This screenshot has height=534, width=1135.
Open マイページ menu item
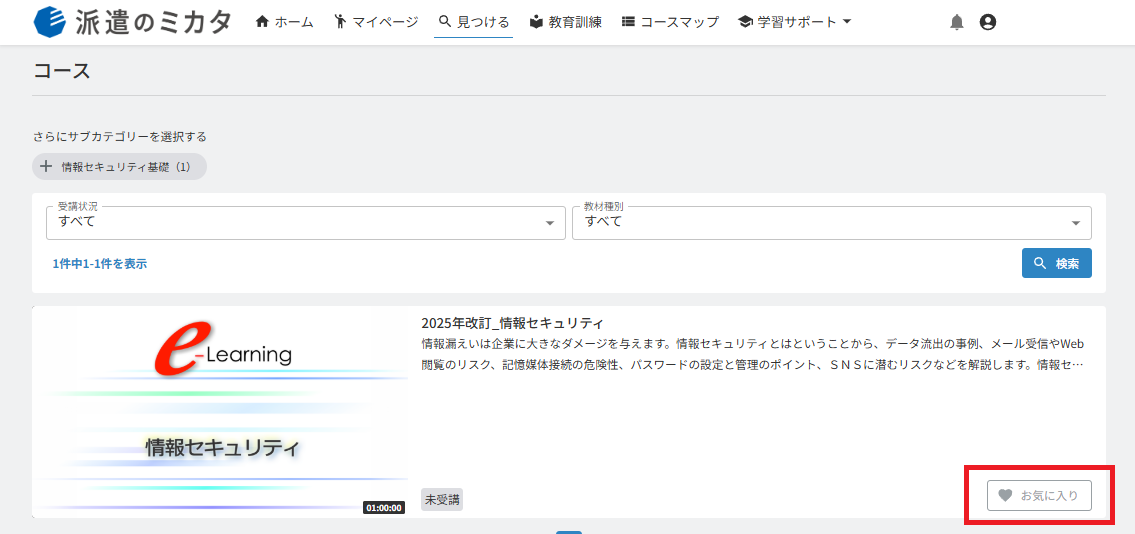pyautogui.click(x=376, y=22)
